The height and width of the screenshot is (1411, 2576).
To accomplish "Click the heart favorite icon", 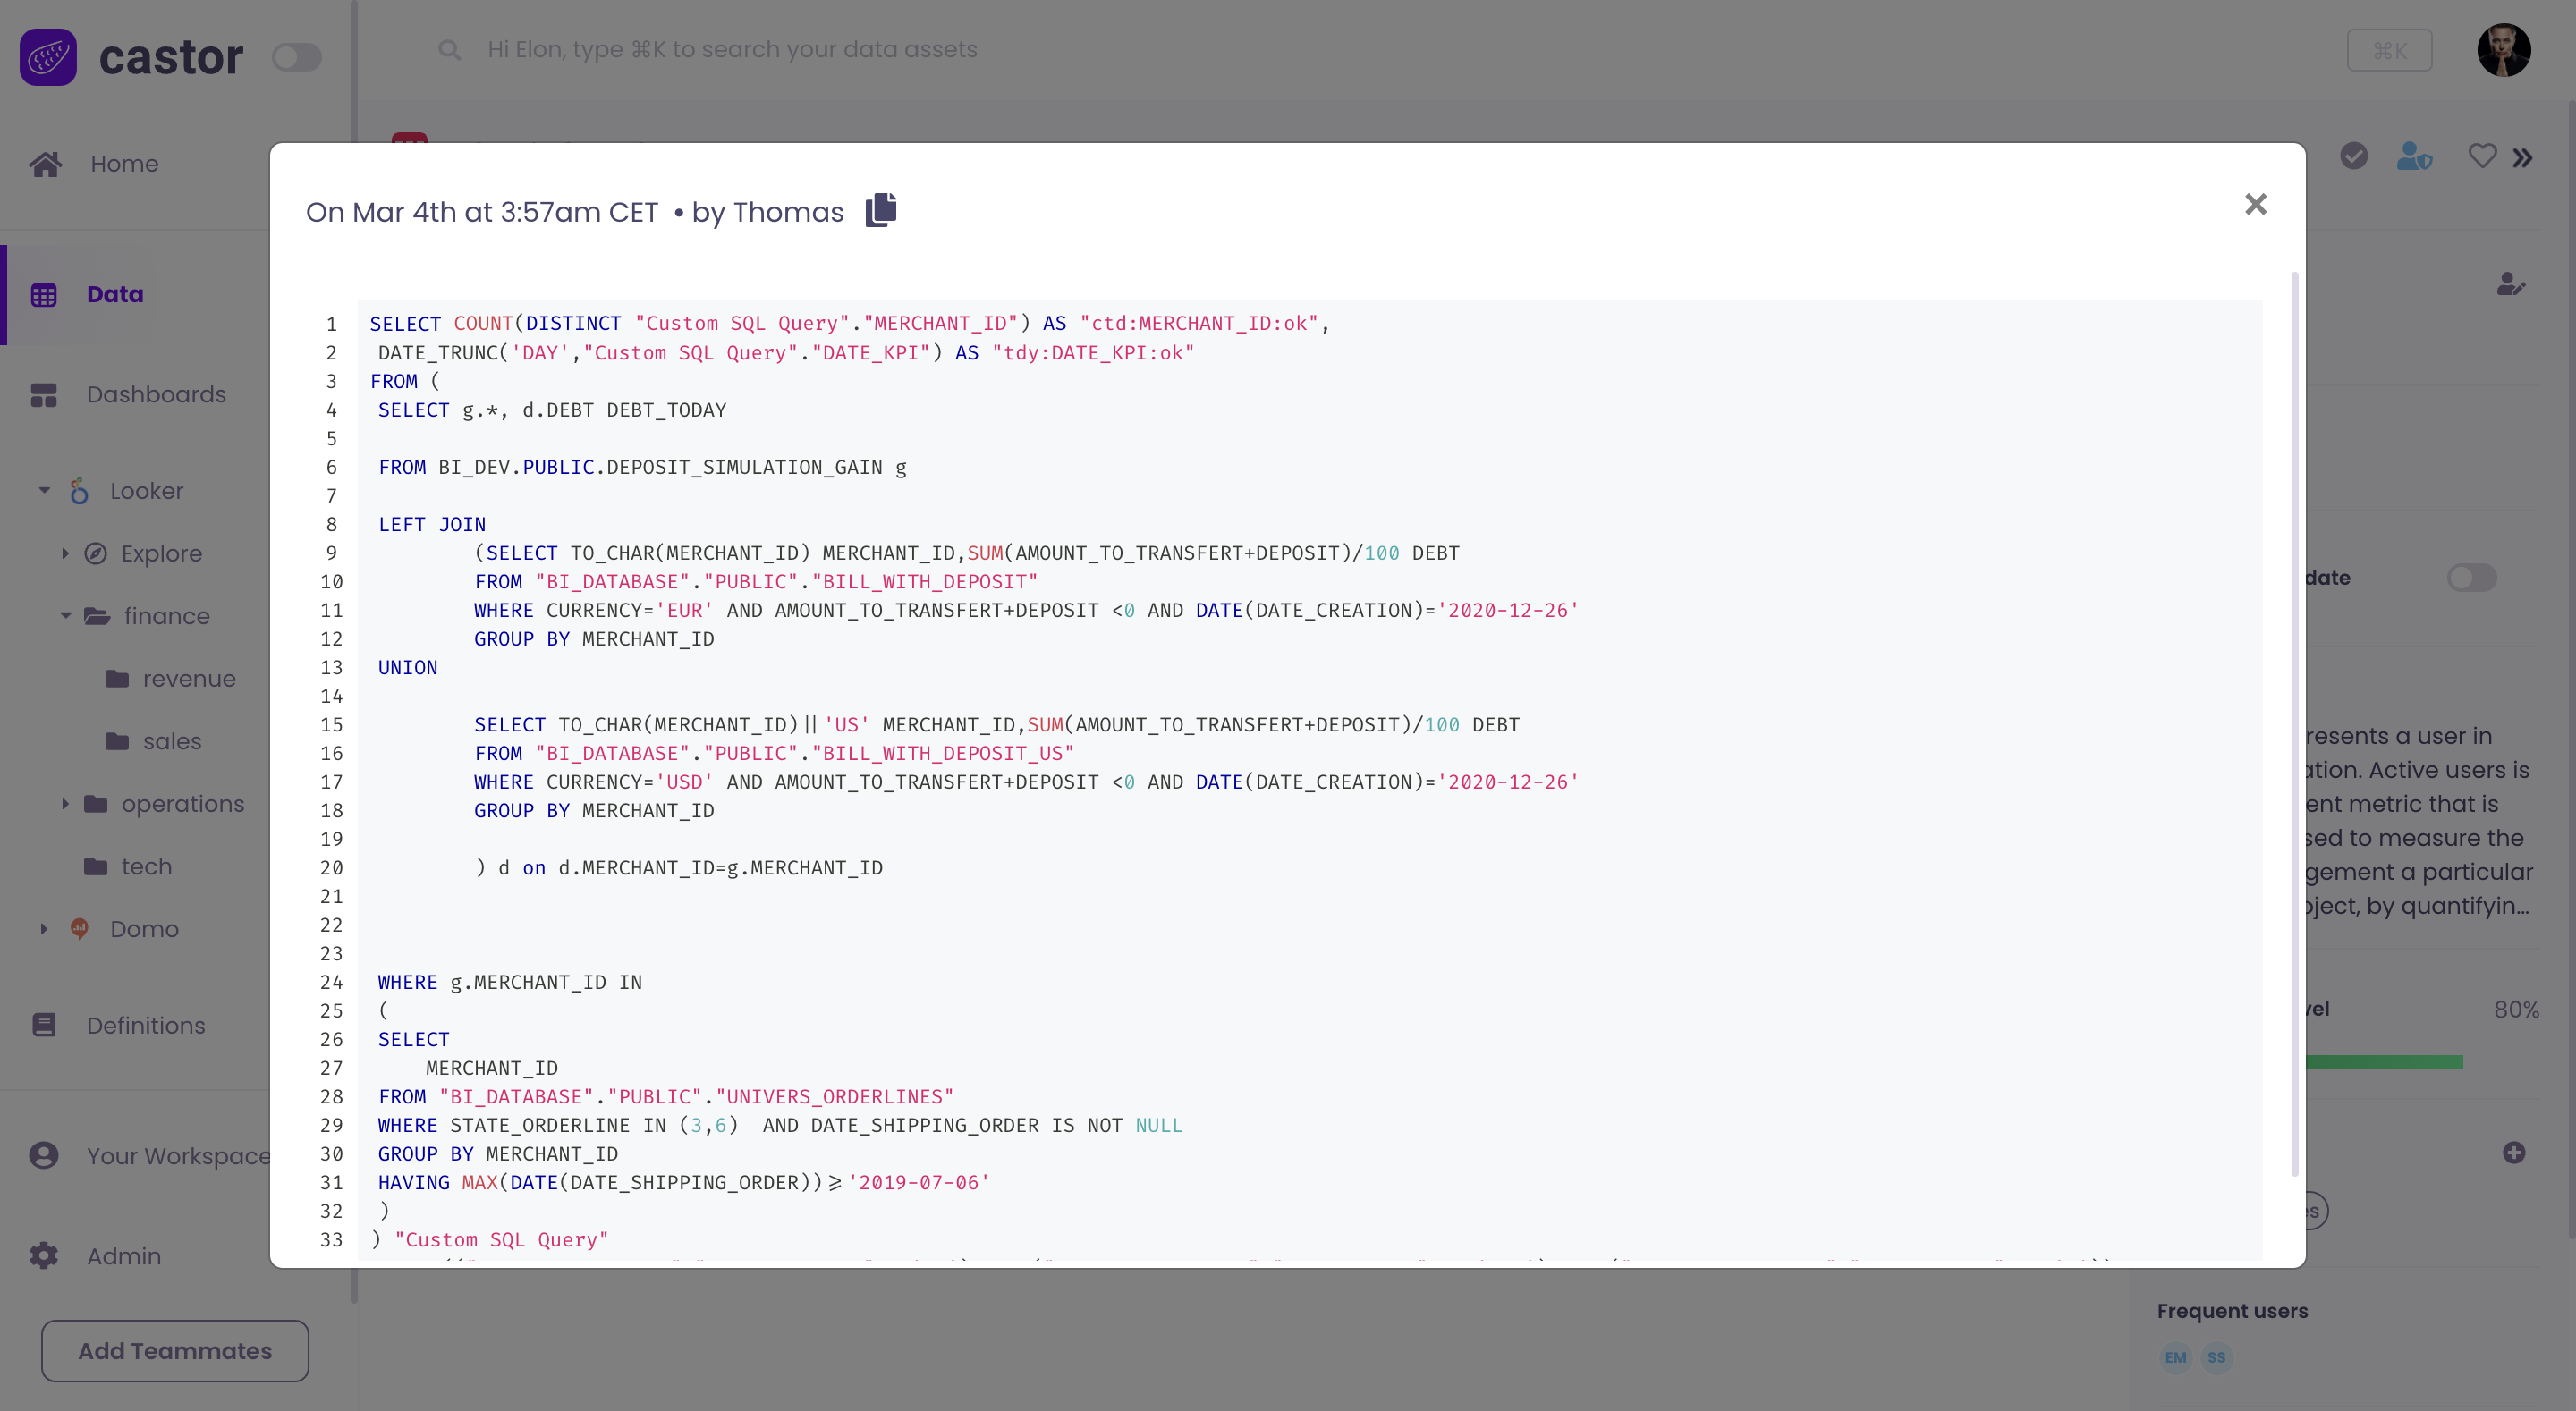I will coord(2481,156).
